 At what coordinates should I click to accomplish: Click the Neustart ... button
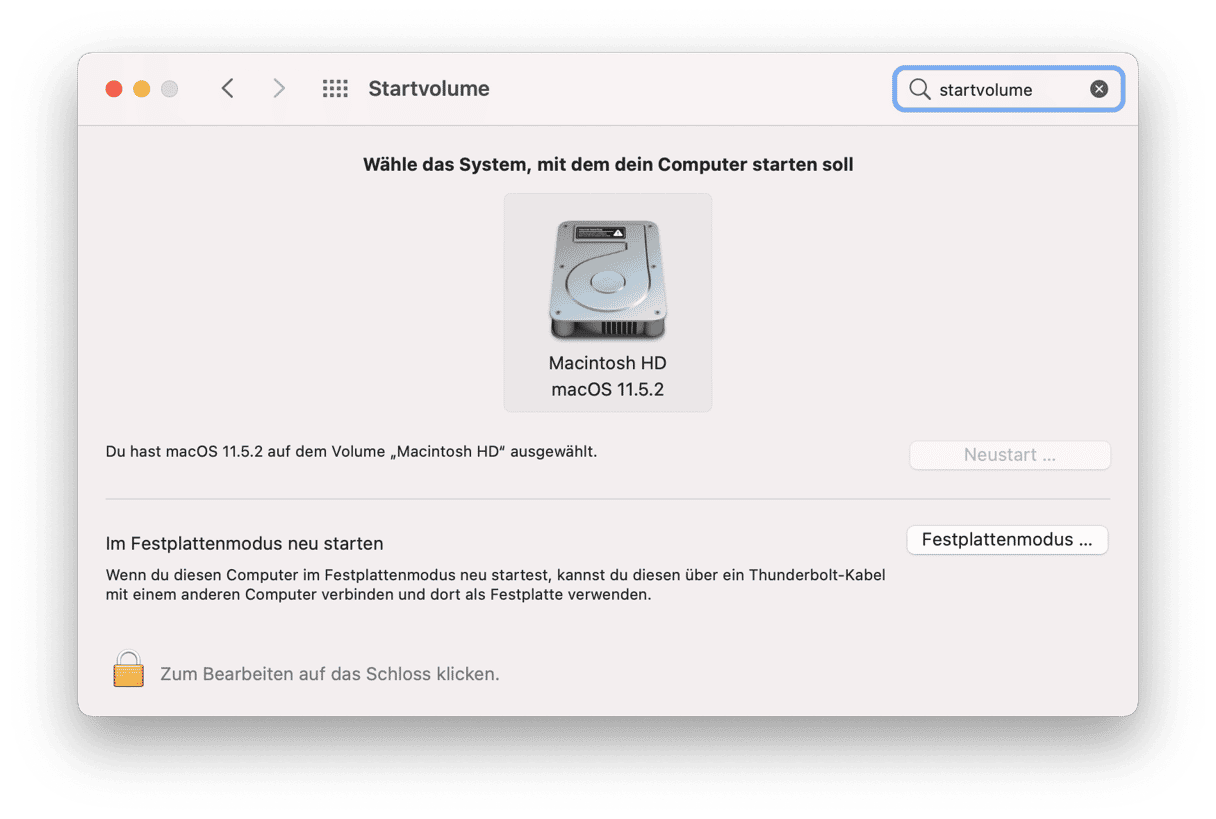(x=1010, y=455)
